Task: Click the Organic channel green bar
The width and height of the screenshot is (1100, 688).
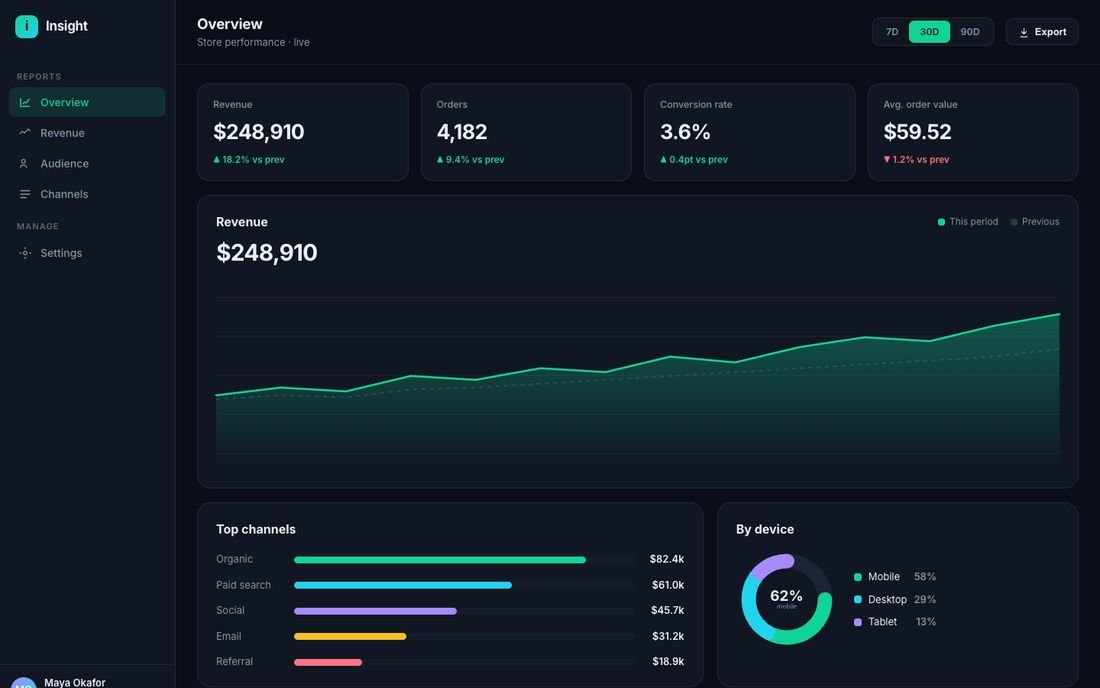Action: coord(440,560)
